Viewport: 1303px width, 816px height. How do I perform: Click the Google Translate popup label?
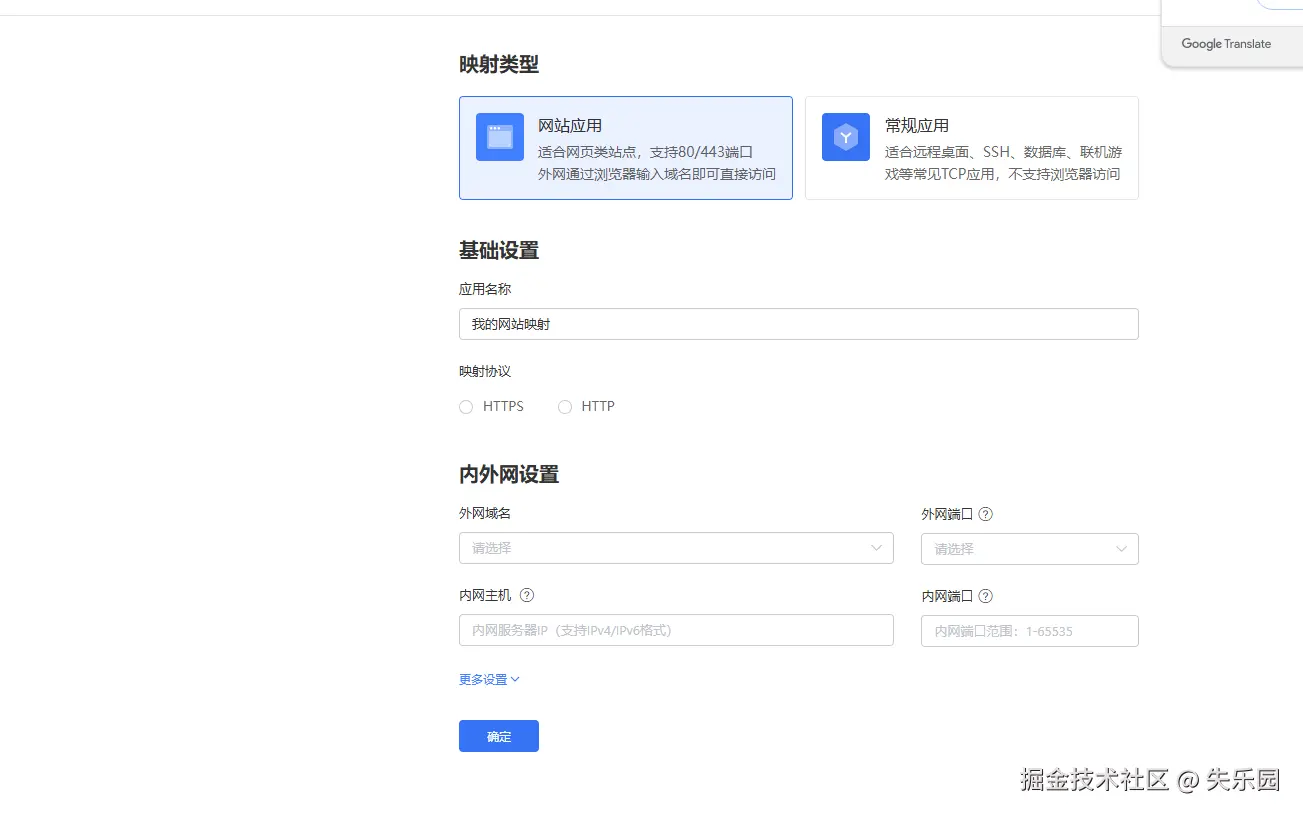pos(1226,44)
